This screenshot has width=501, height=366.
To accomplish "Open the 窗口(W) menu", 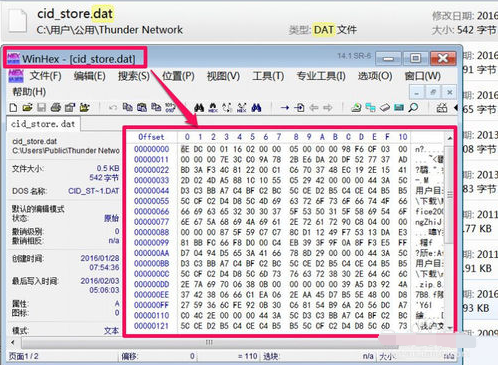I will point(423,76).
